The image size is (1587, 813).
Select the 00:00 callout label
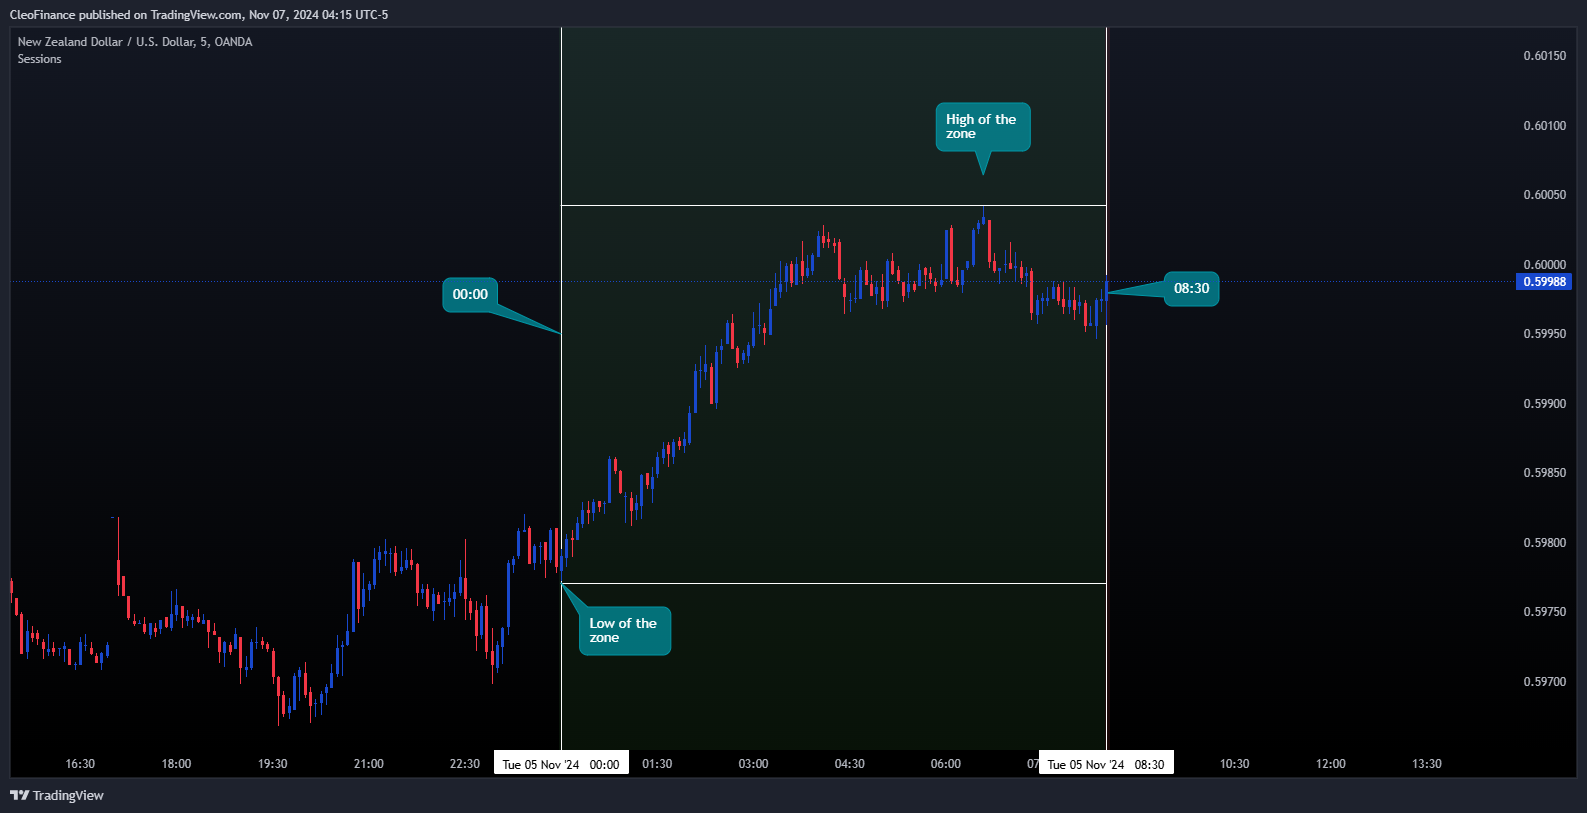[x=470, y=294]
